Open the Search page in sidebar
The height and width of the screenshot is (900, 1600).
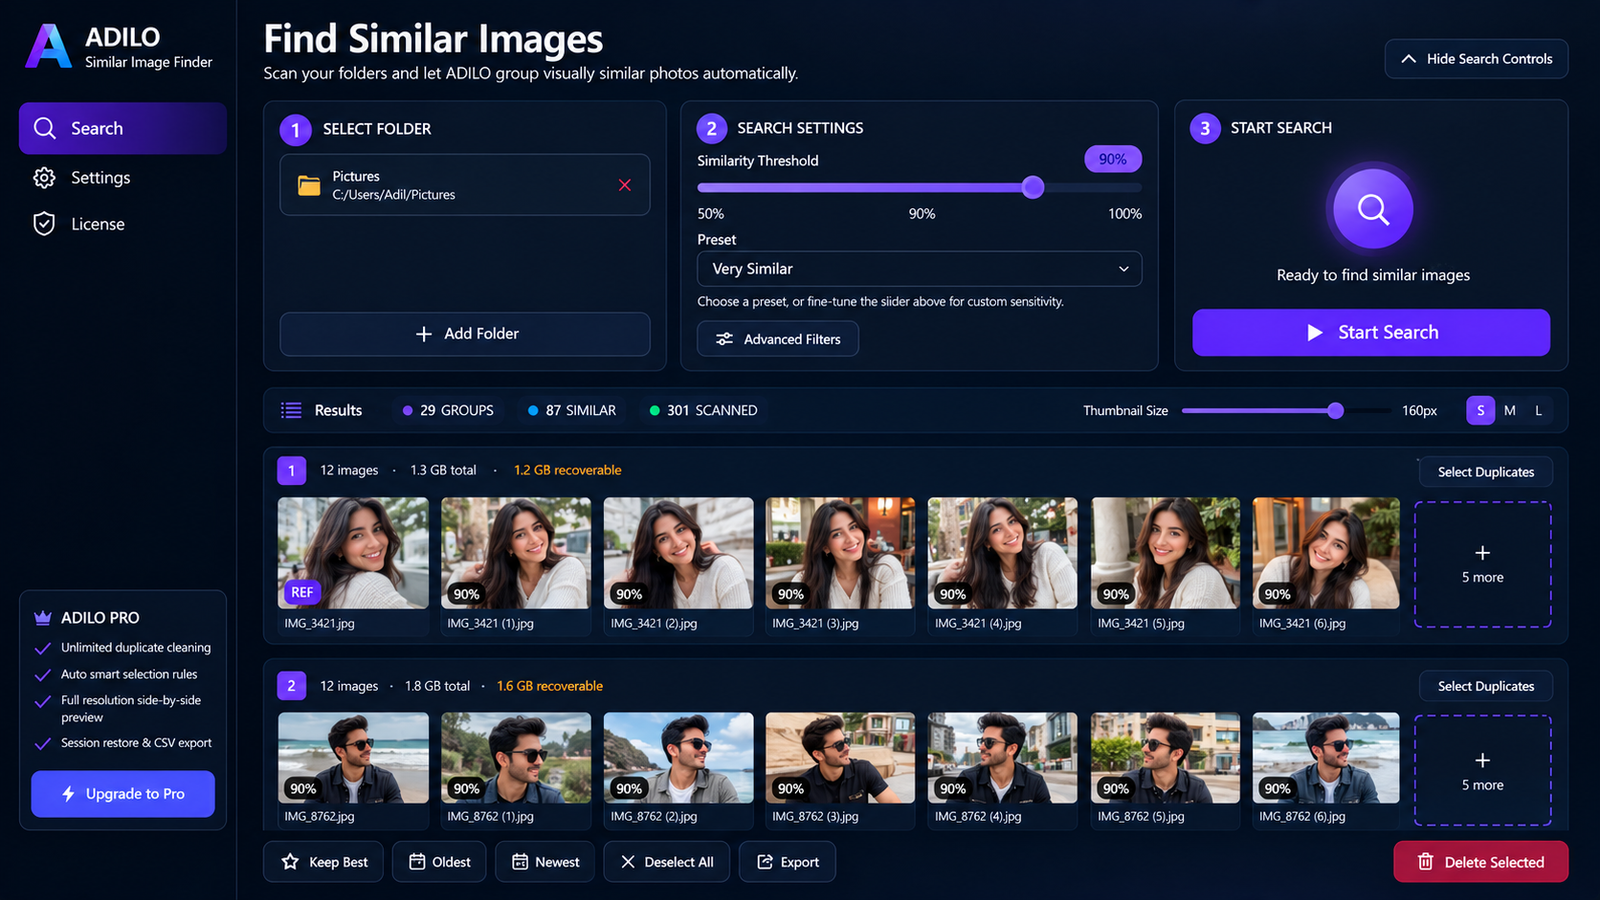pos(122,128)
